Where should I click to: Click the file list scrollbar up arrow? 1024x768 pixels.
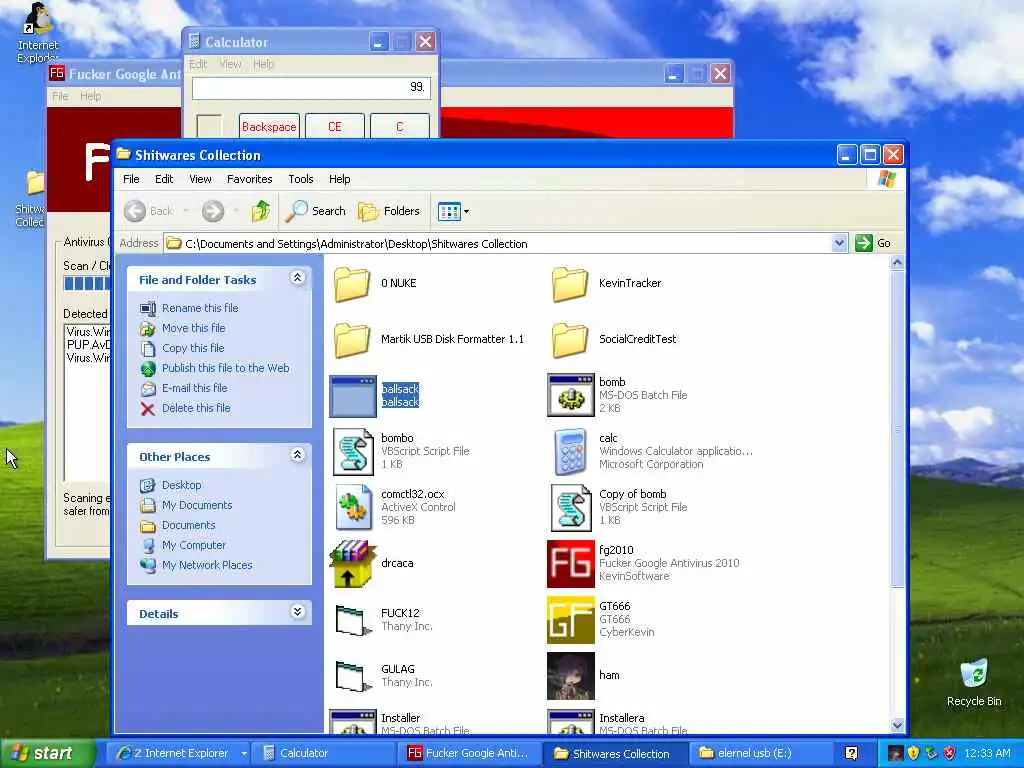pyautogui.click(x=897, y=263)
